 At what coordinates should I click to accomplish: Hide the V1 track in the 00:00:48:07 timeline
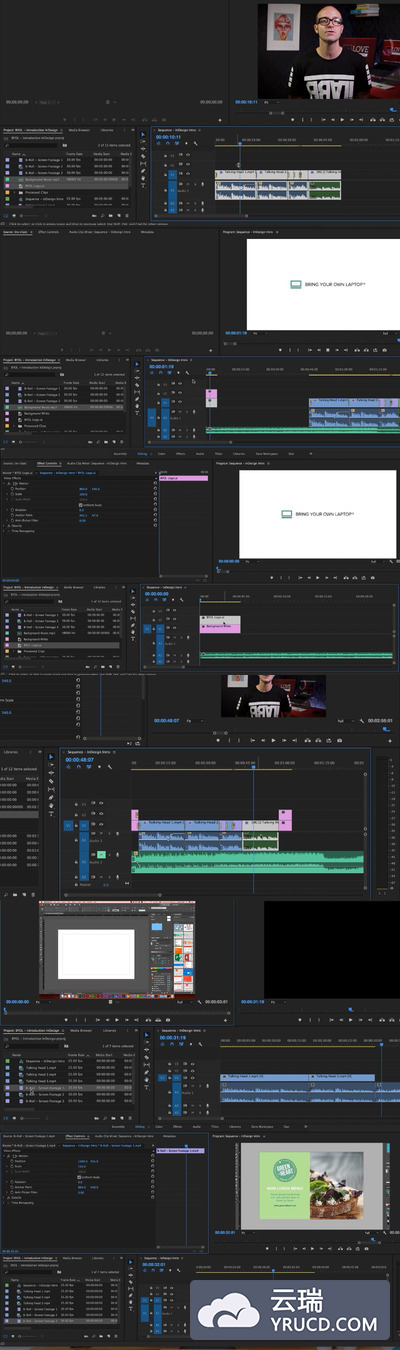coord(101,824)
